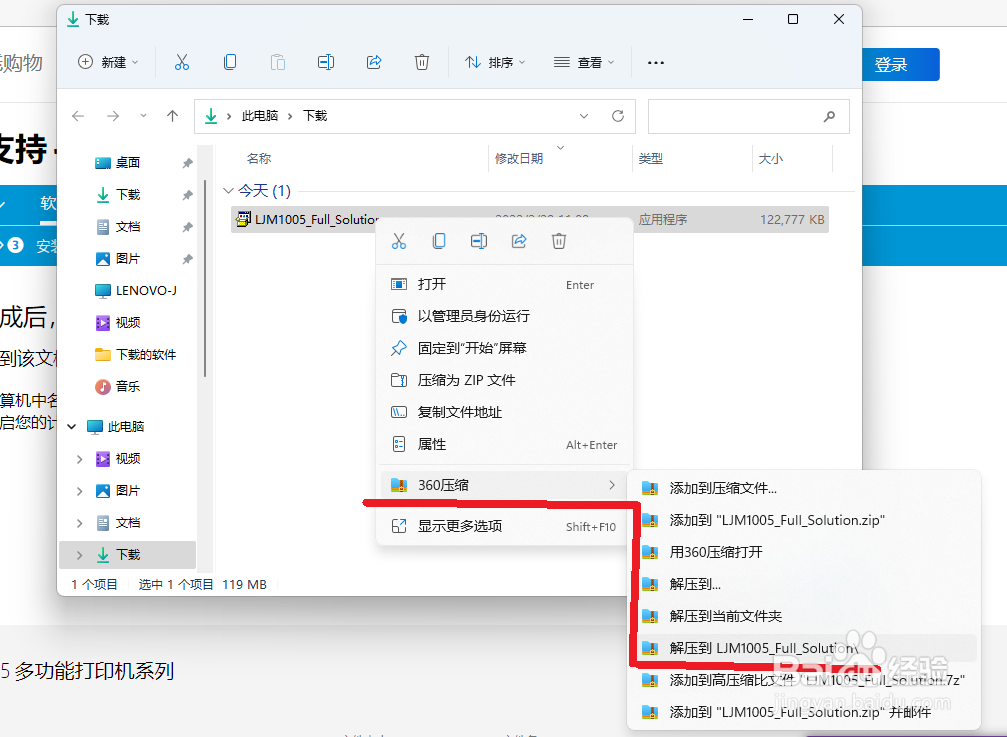Navigate up using the up arrow icon
1007x737 pixels.
coord(172,115)
